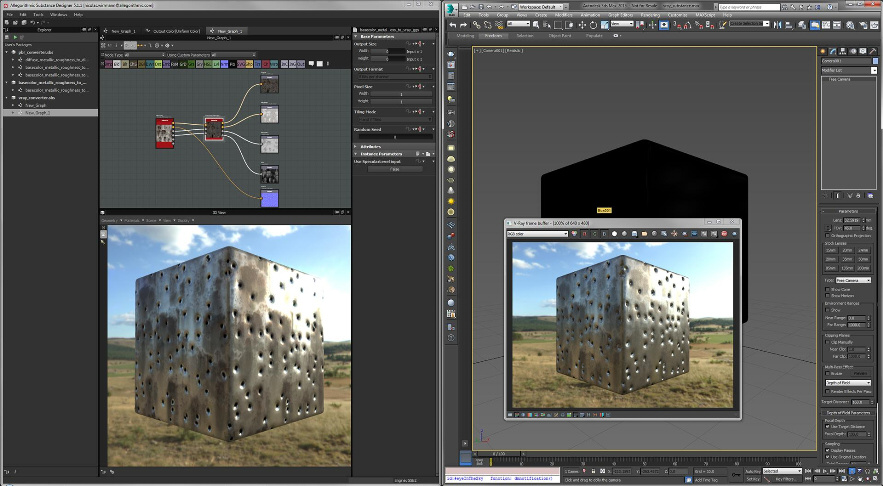Select the Unlink Selection tool

tap(488, 25)
